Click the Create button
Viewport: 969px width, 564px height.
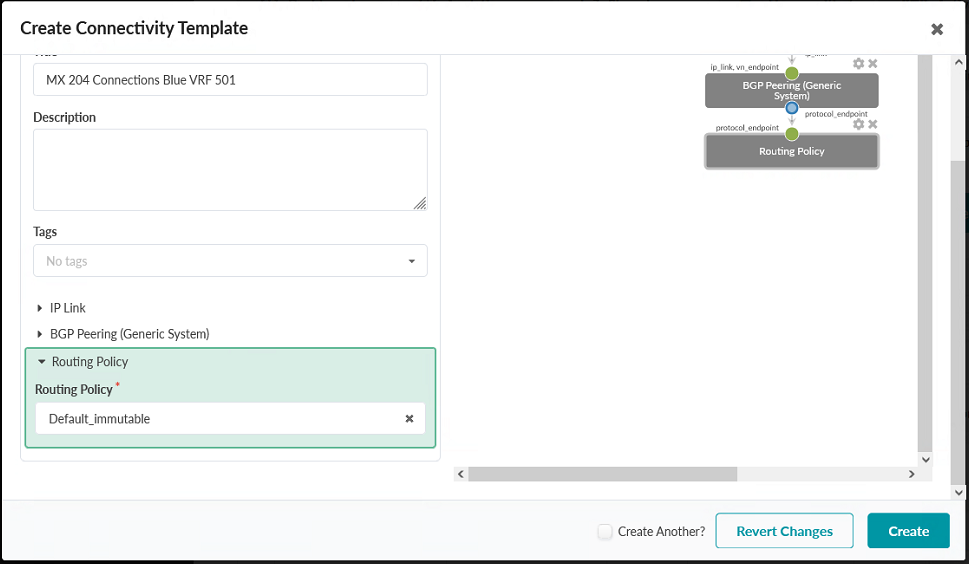coord(908,531)
